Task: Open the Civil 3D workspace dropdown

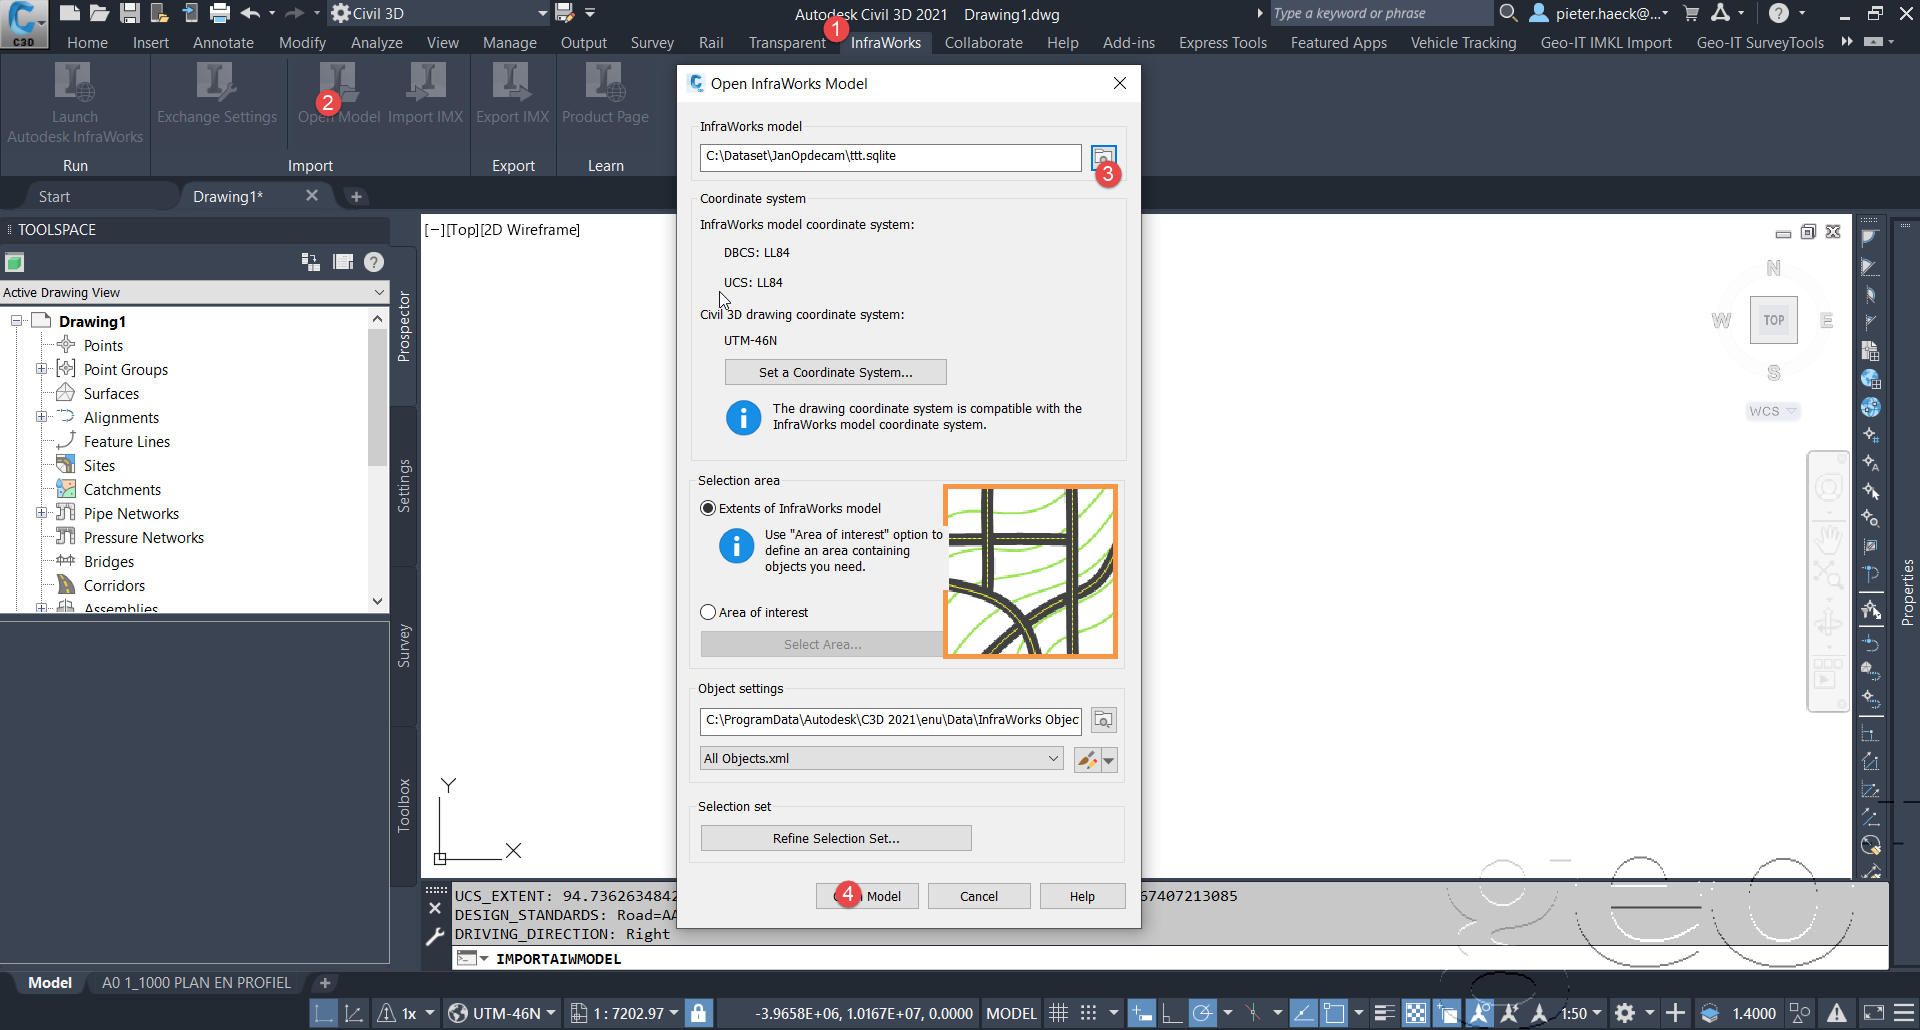Action: tap(439, 13)
